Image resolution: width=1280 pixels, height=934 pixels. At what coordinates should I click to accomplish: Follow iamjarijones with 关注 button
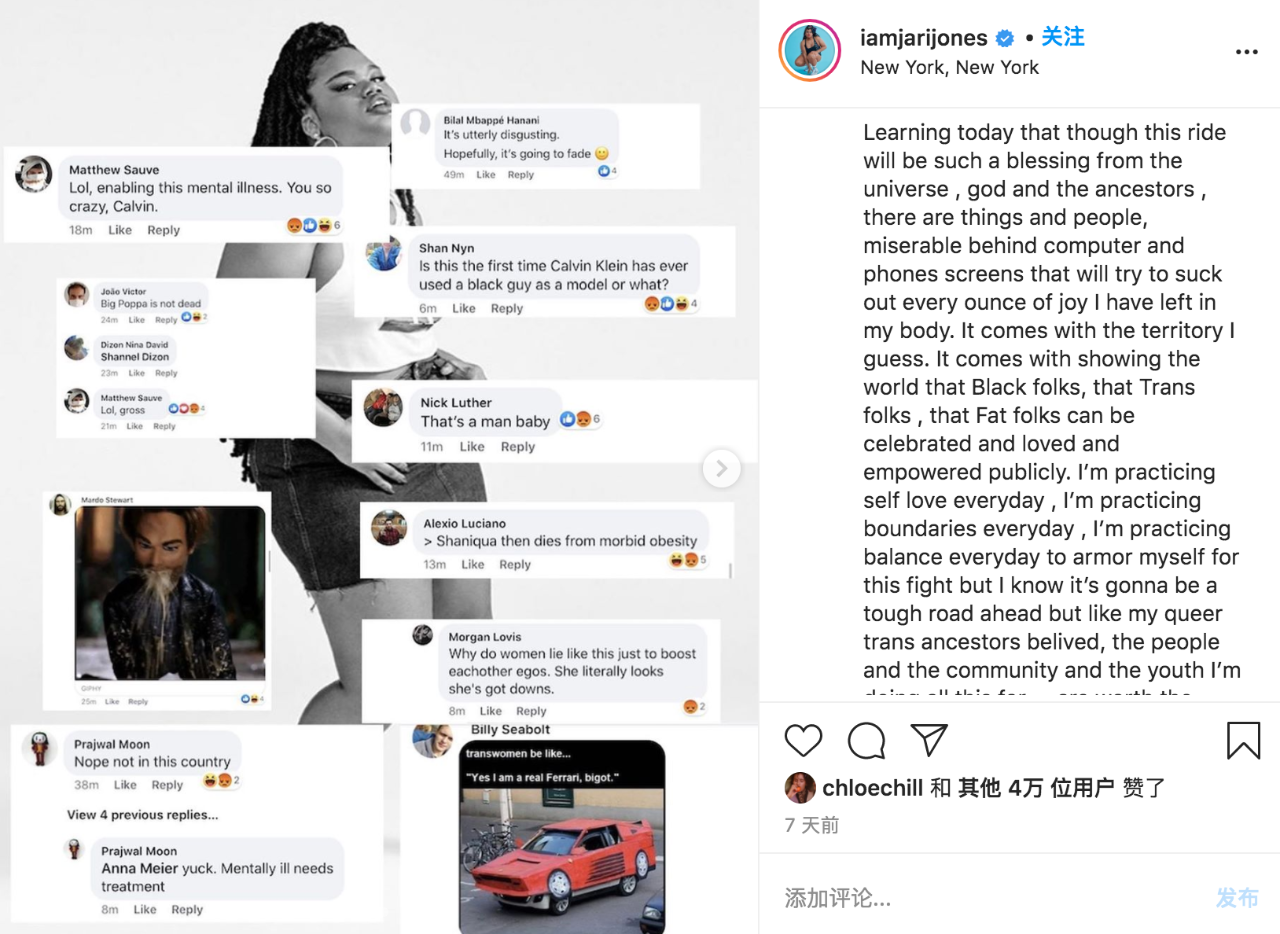tap(1062, 37)
